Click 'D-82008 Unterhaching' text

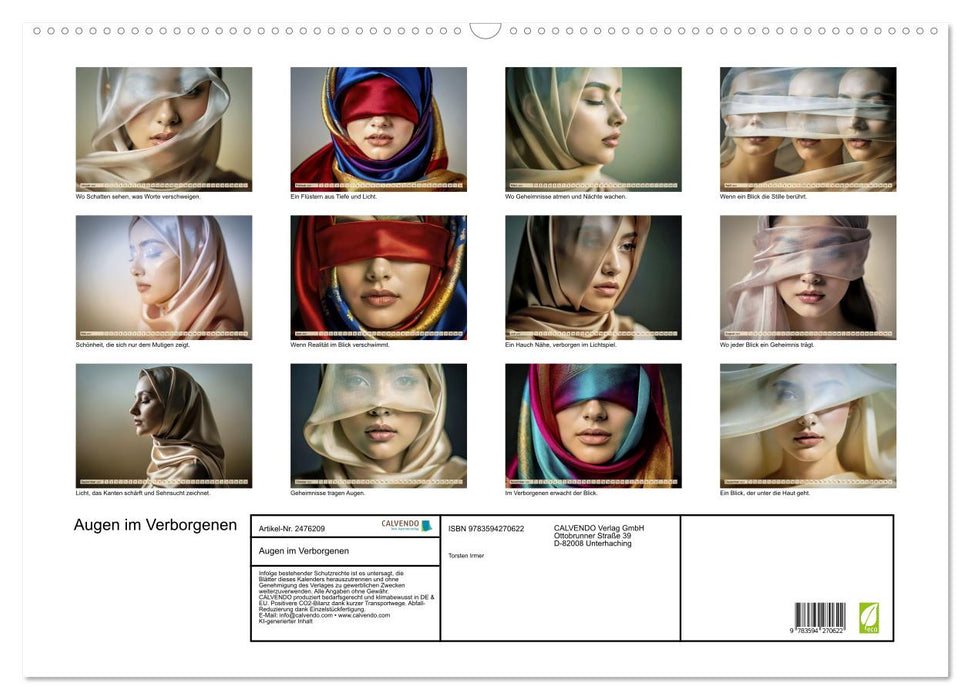[593, 543]
